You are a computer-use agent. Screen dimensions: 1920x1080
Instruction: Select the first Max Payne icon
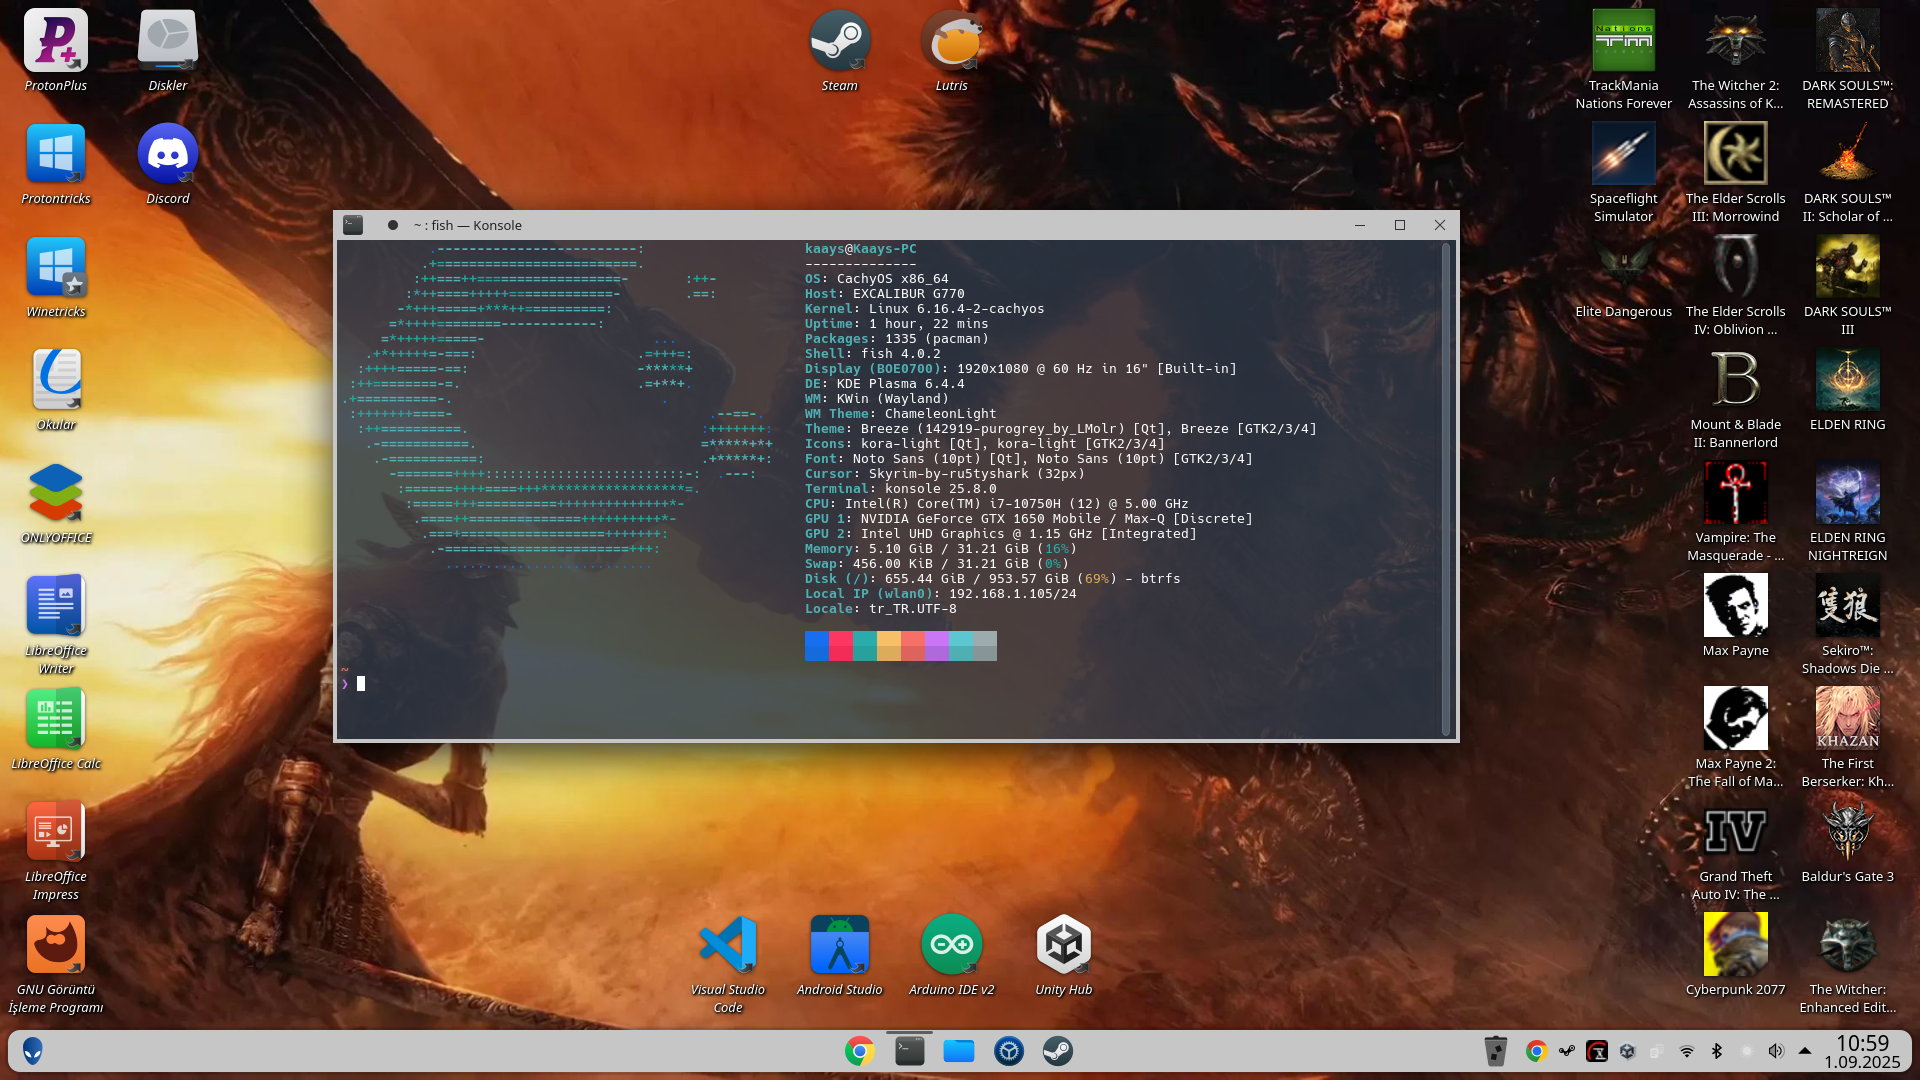click(x=1735, y=606)
